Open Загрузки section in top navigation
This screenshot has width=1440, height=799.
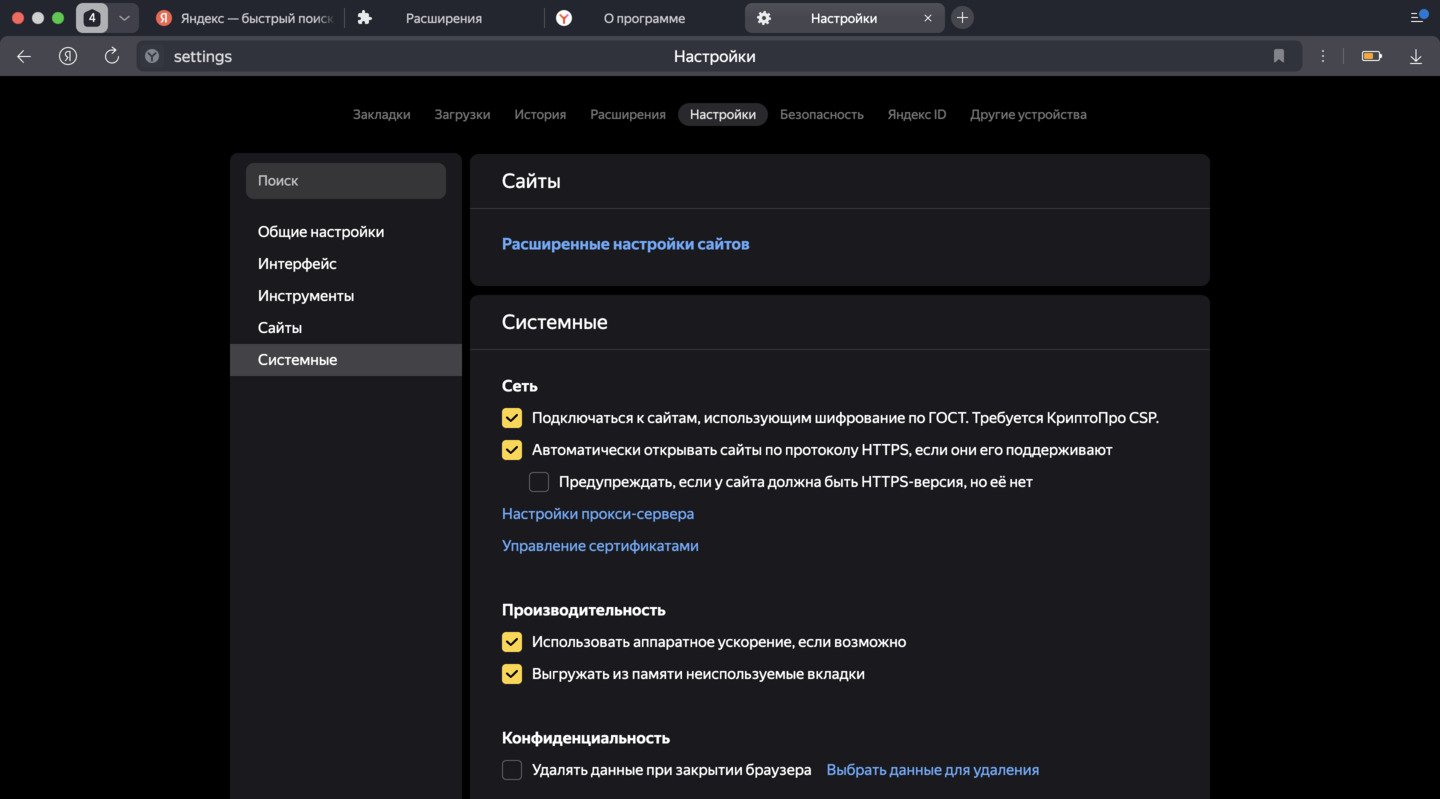point(462,114)
